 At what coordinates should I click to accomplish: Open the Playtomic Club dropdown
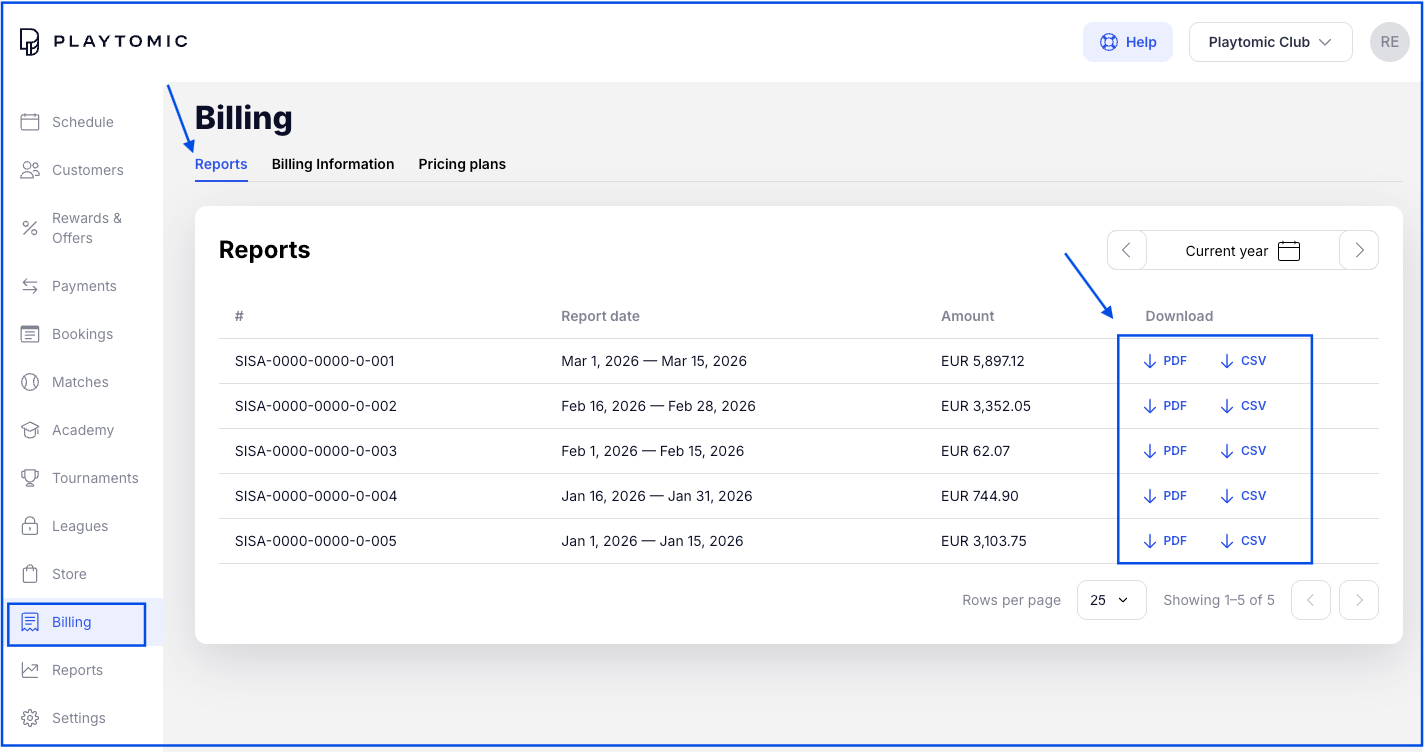(1270, 42)
